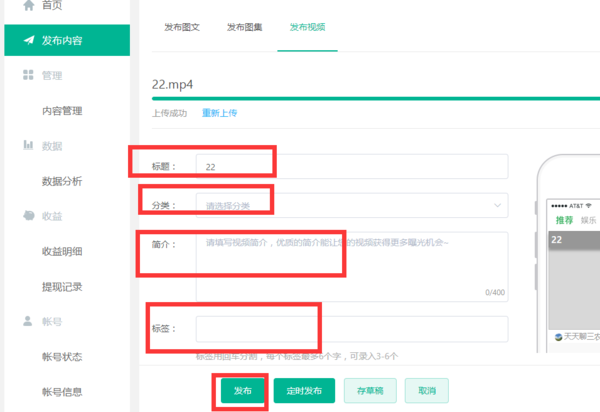Click the 管理 section header
600x412 pixels.
[x=52, y=75]
